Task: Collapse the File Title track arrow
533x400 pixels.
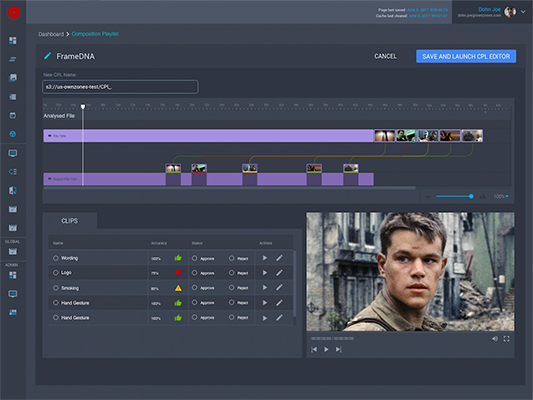Action: click(x=50, y=136)
